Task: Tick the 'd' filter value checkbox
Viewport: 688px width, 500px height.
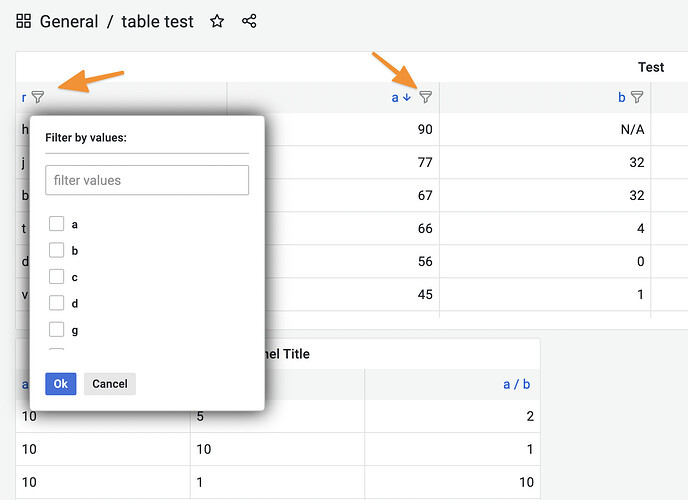Action: (57, 303)
